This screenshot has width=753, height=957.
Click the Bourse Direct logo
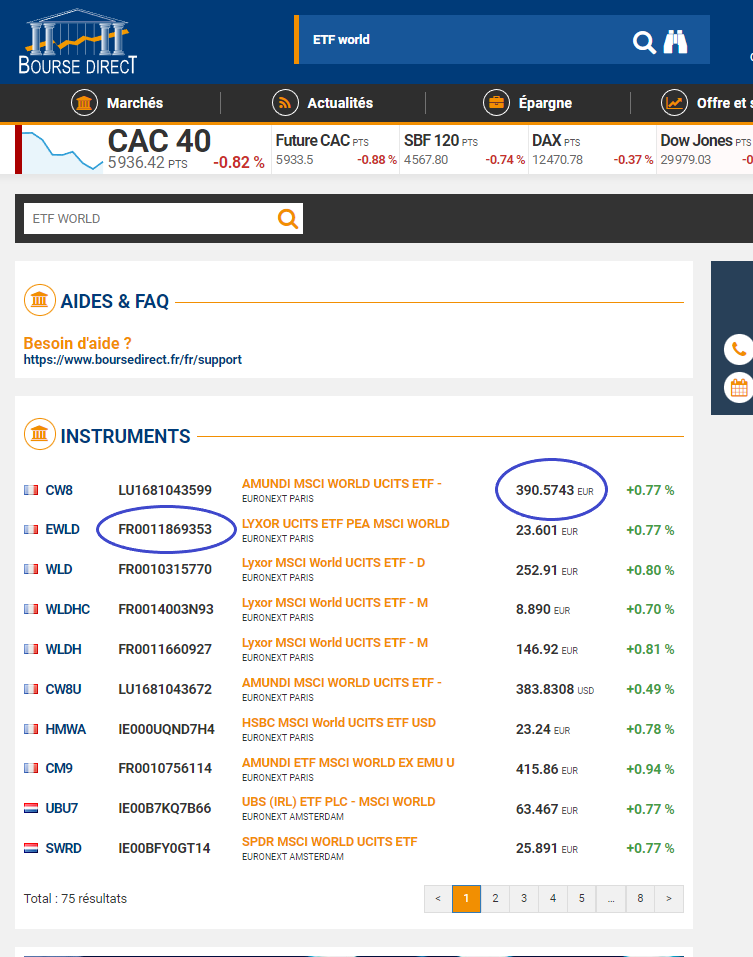77,42
